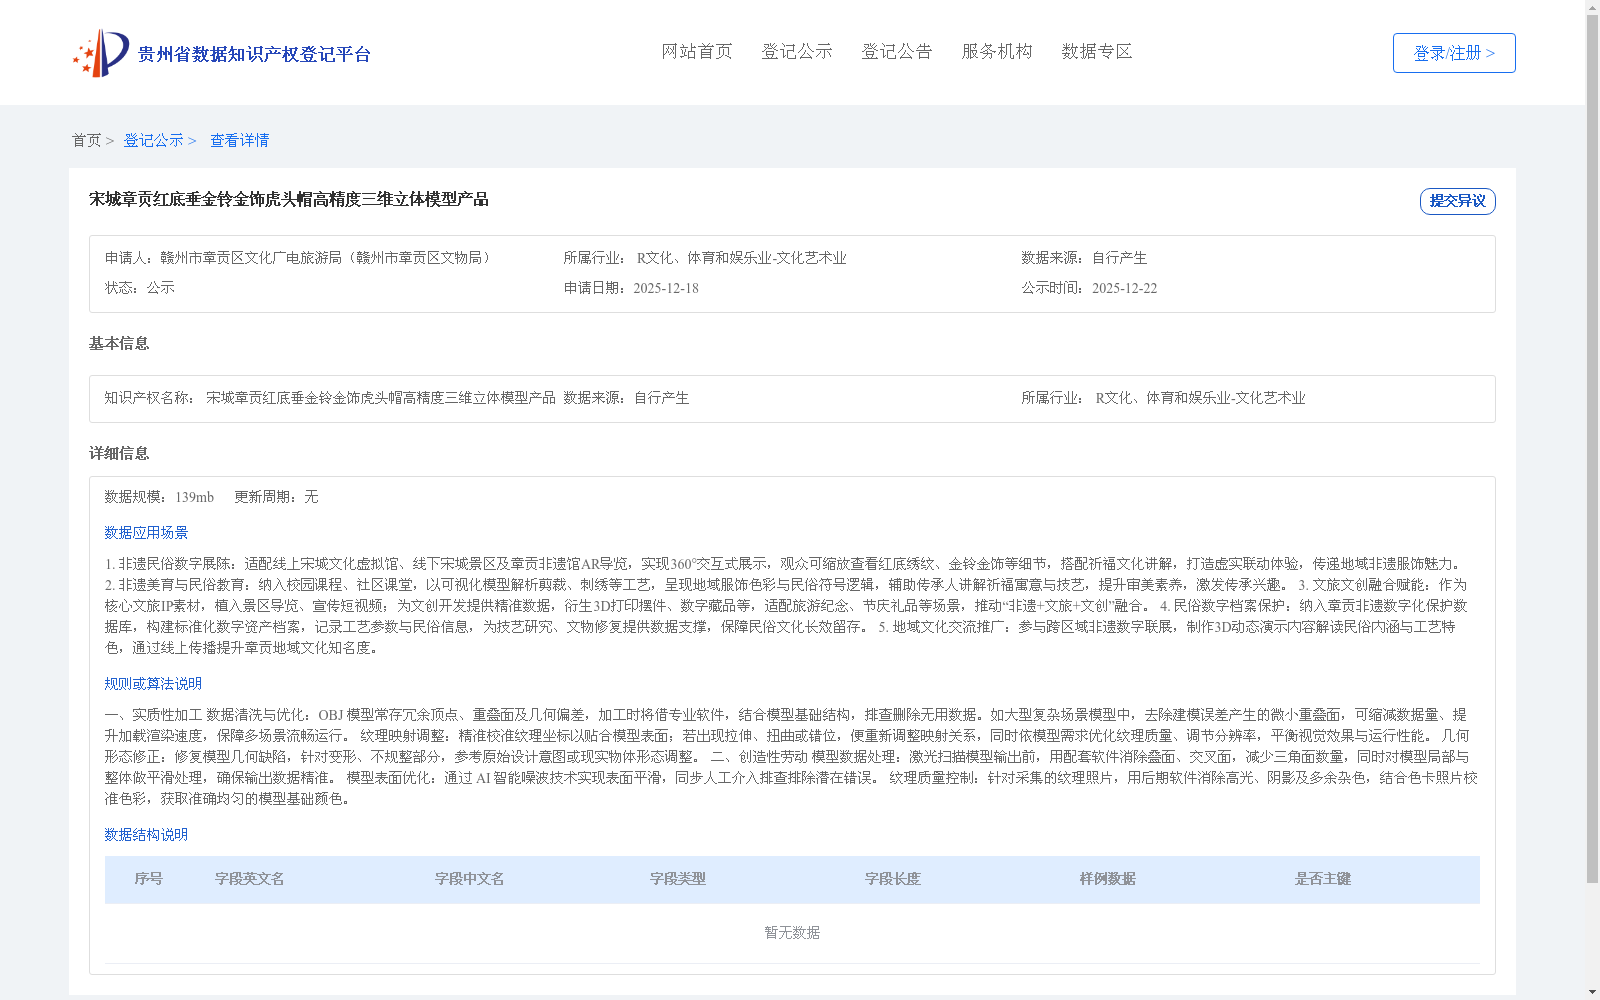Click the 序号 column header
The height and width of the screenshot is (1000, 1600).
[148, 879]
